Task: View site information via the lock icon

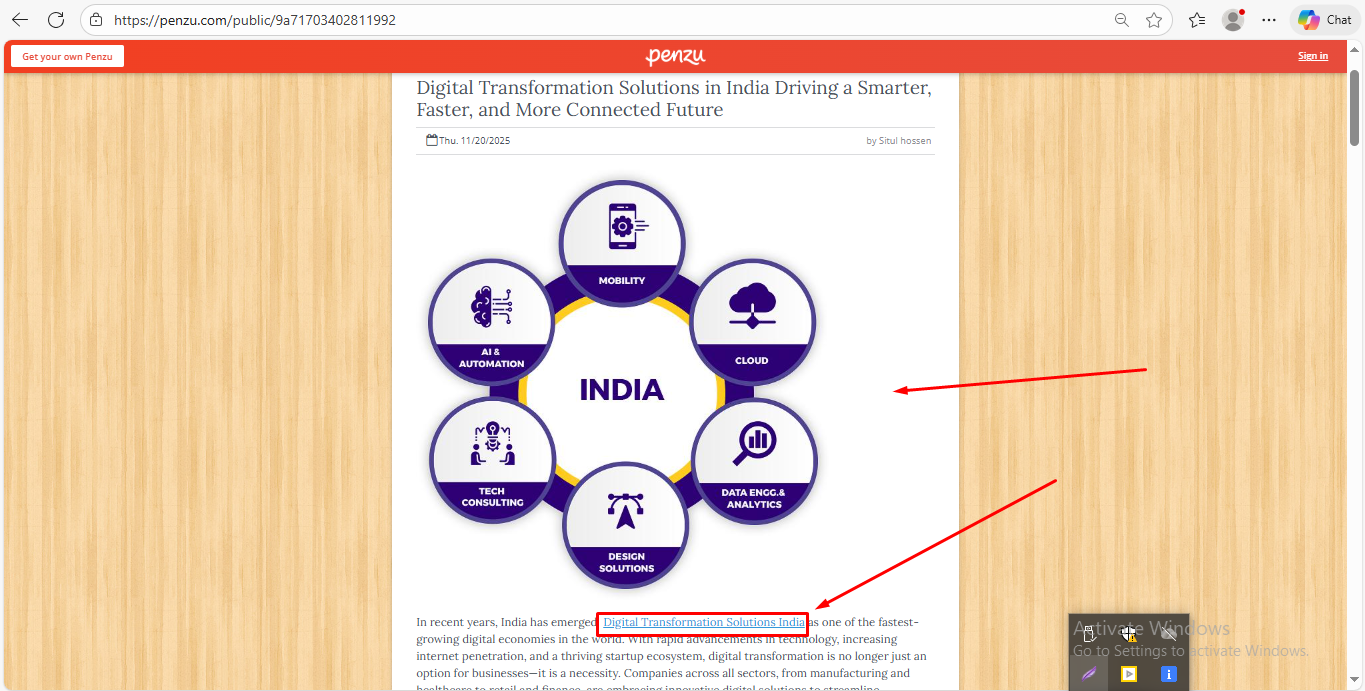Action: [x=96, y=20]
